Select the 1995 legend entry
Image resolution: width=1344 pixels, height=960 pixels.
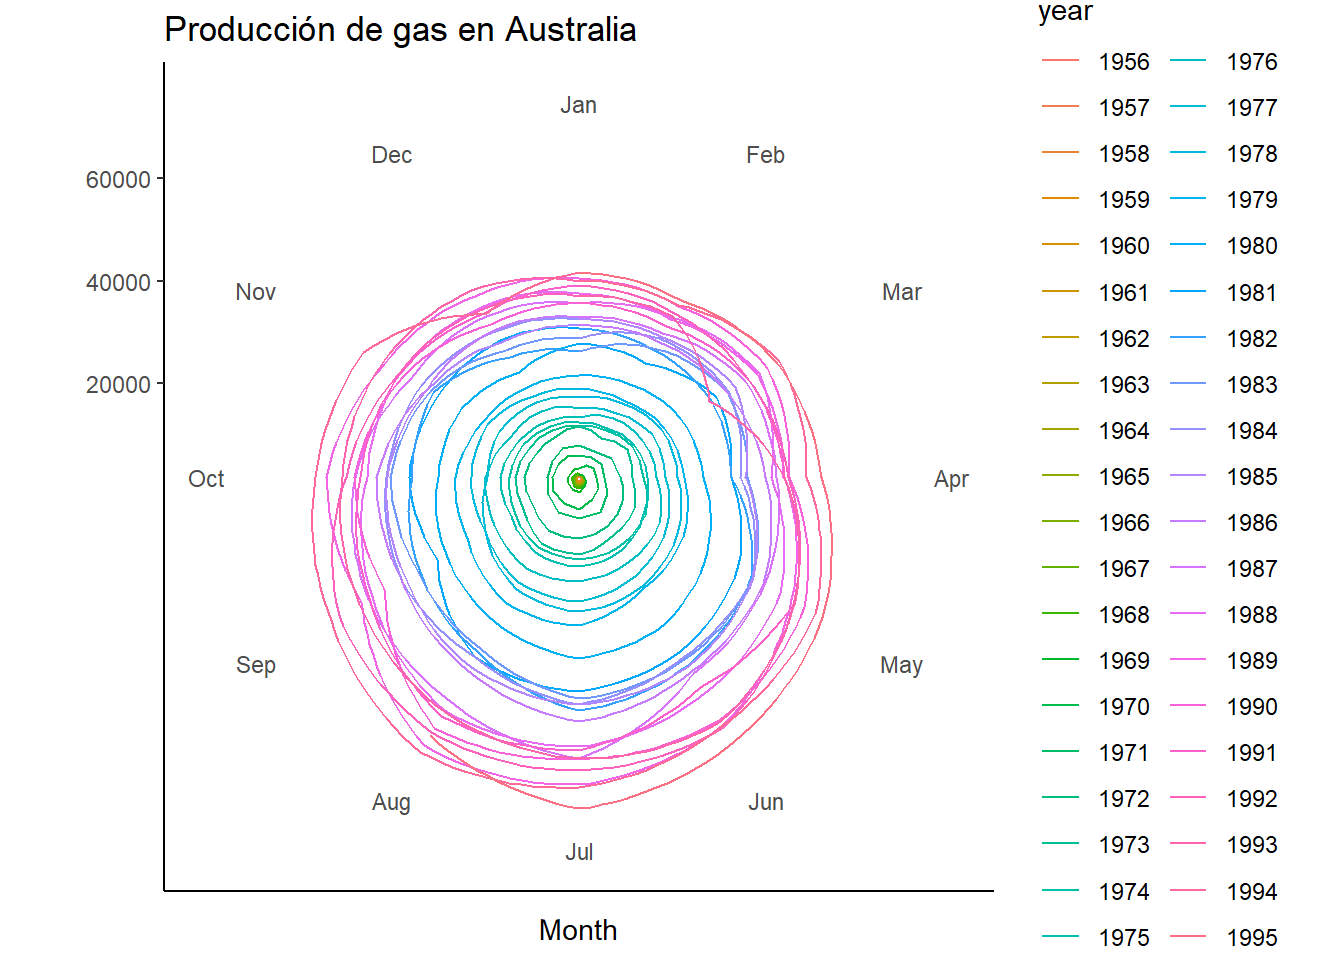(1224, 938)
